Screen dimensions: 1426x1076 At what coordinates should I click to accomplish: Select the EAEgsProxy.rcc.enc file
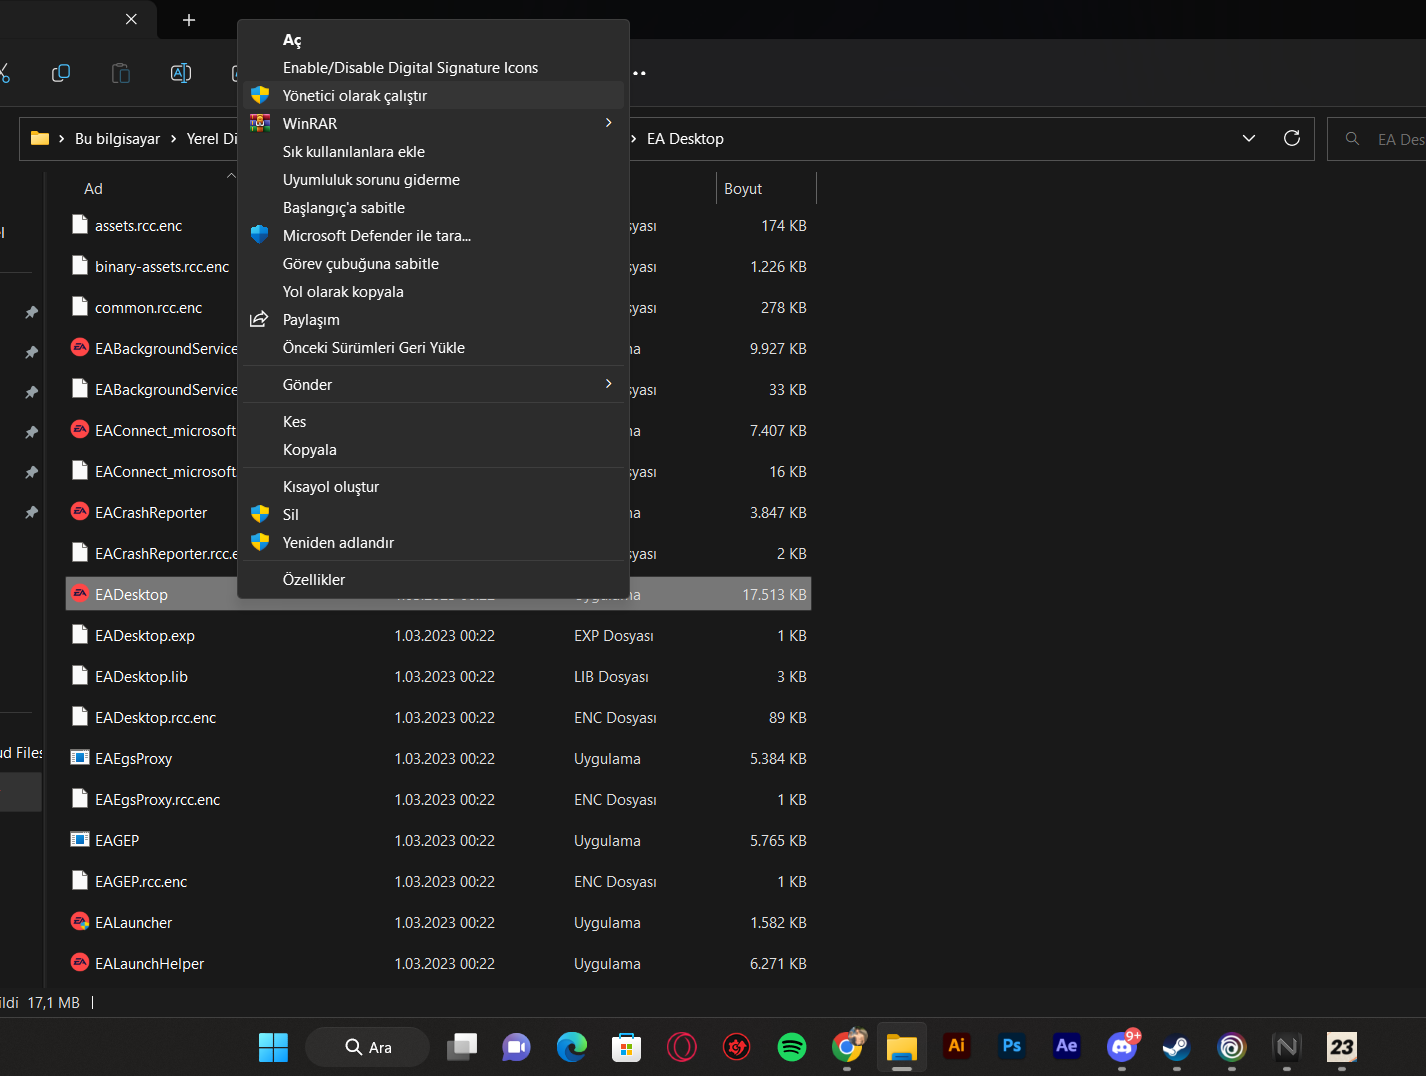pyautogui.click(x=157, y=800)
